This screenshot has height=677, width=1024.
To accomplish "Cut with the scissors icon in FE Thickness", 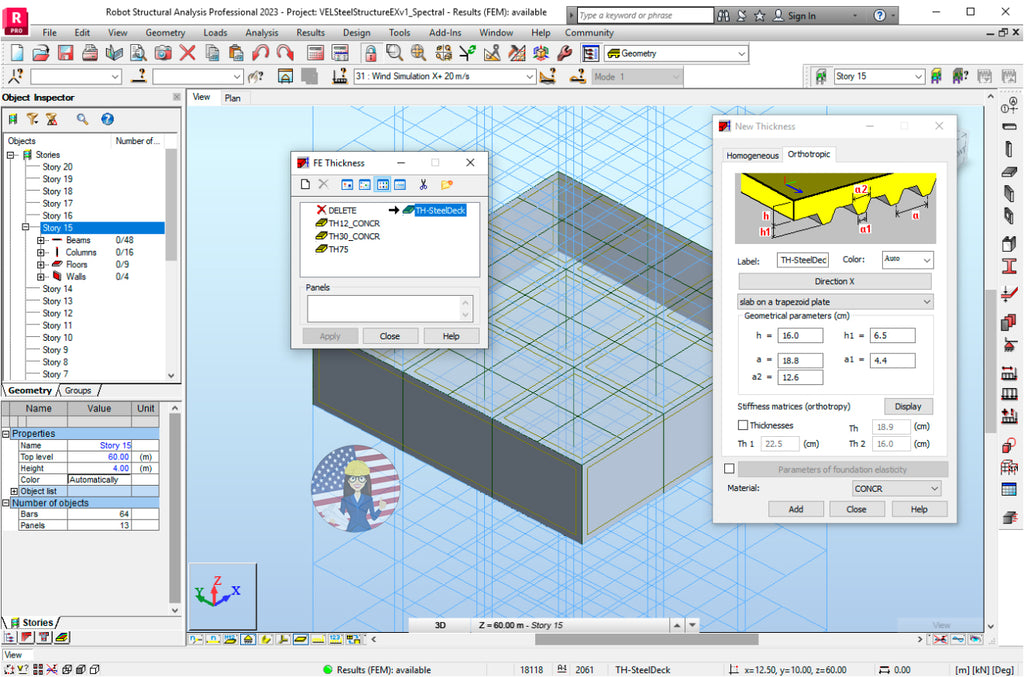I will 424,184.
